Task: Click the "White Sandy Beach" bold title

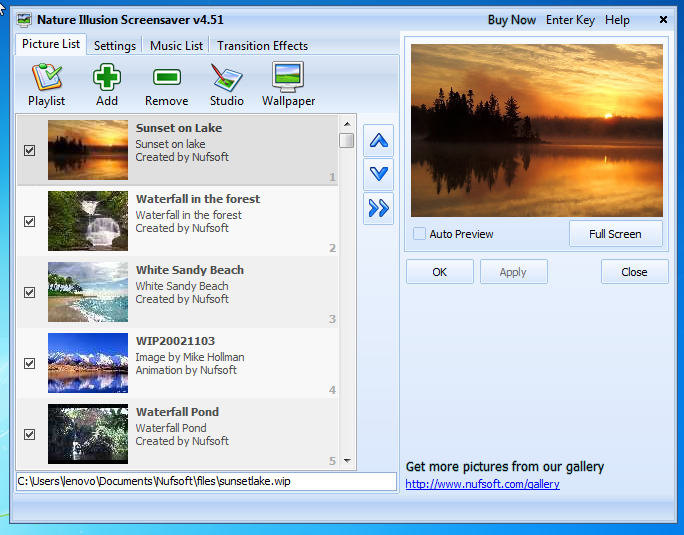Action: (190, 270)
